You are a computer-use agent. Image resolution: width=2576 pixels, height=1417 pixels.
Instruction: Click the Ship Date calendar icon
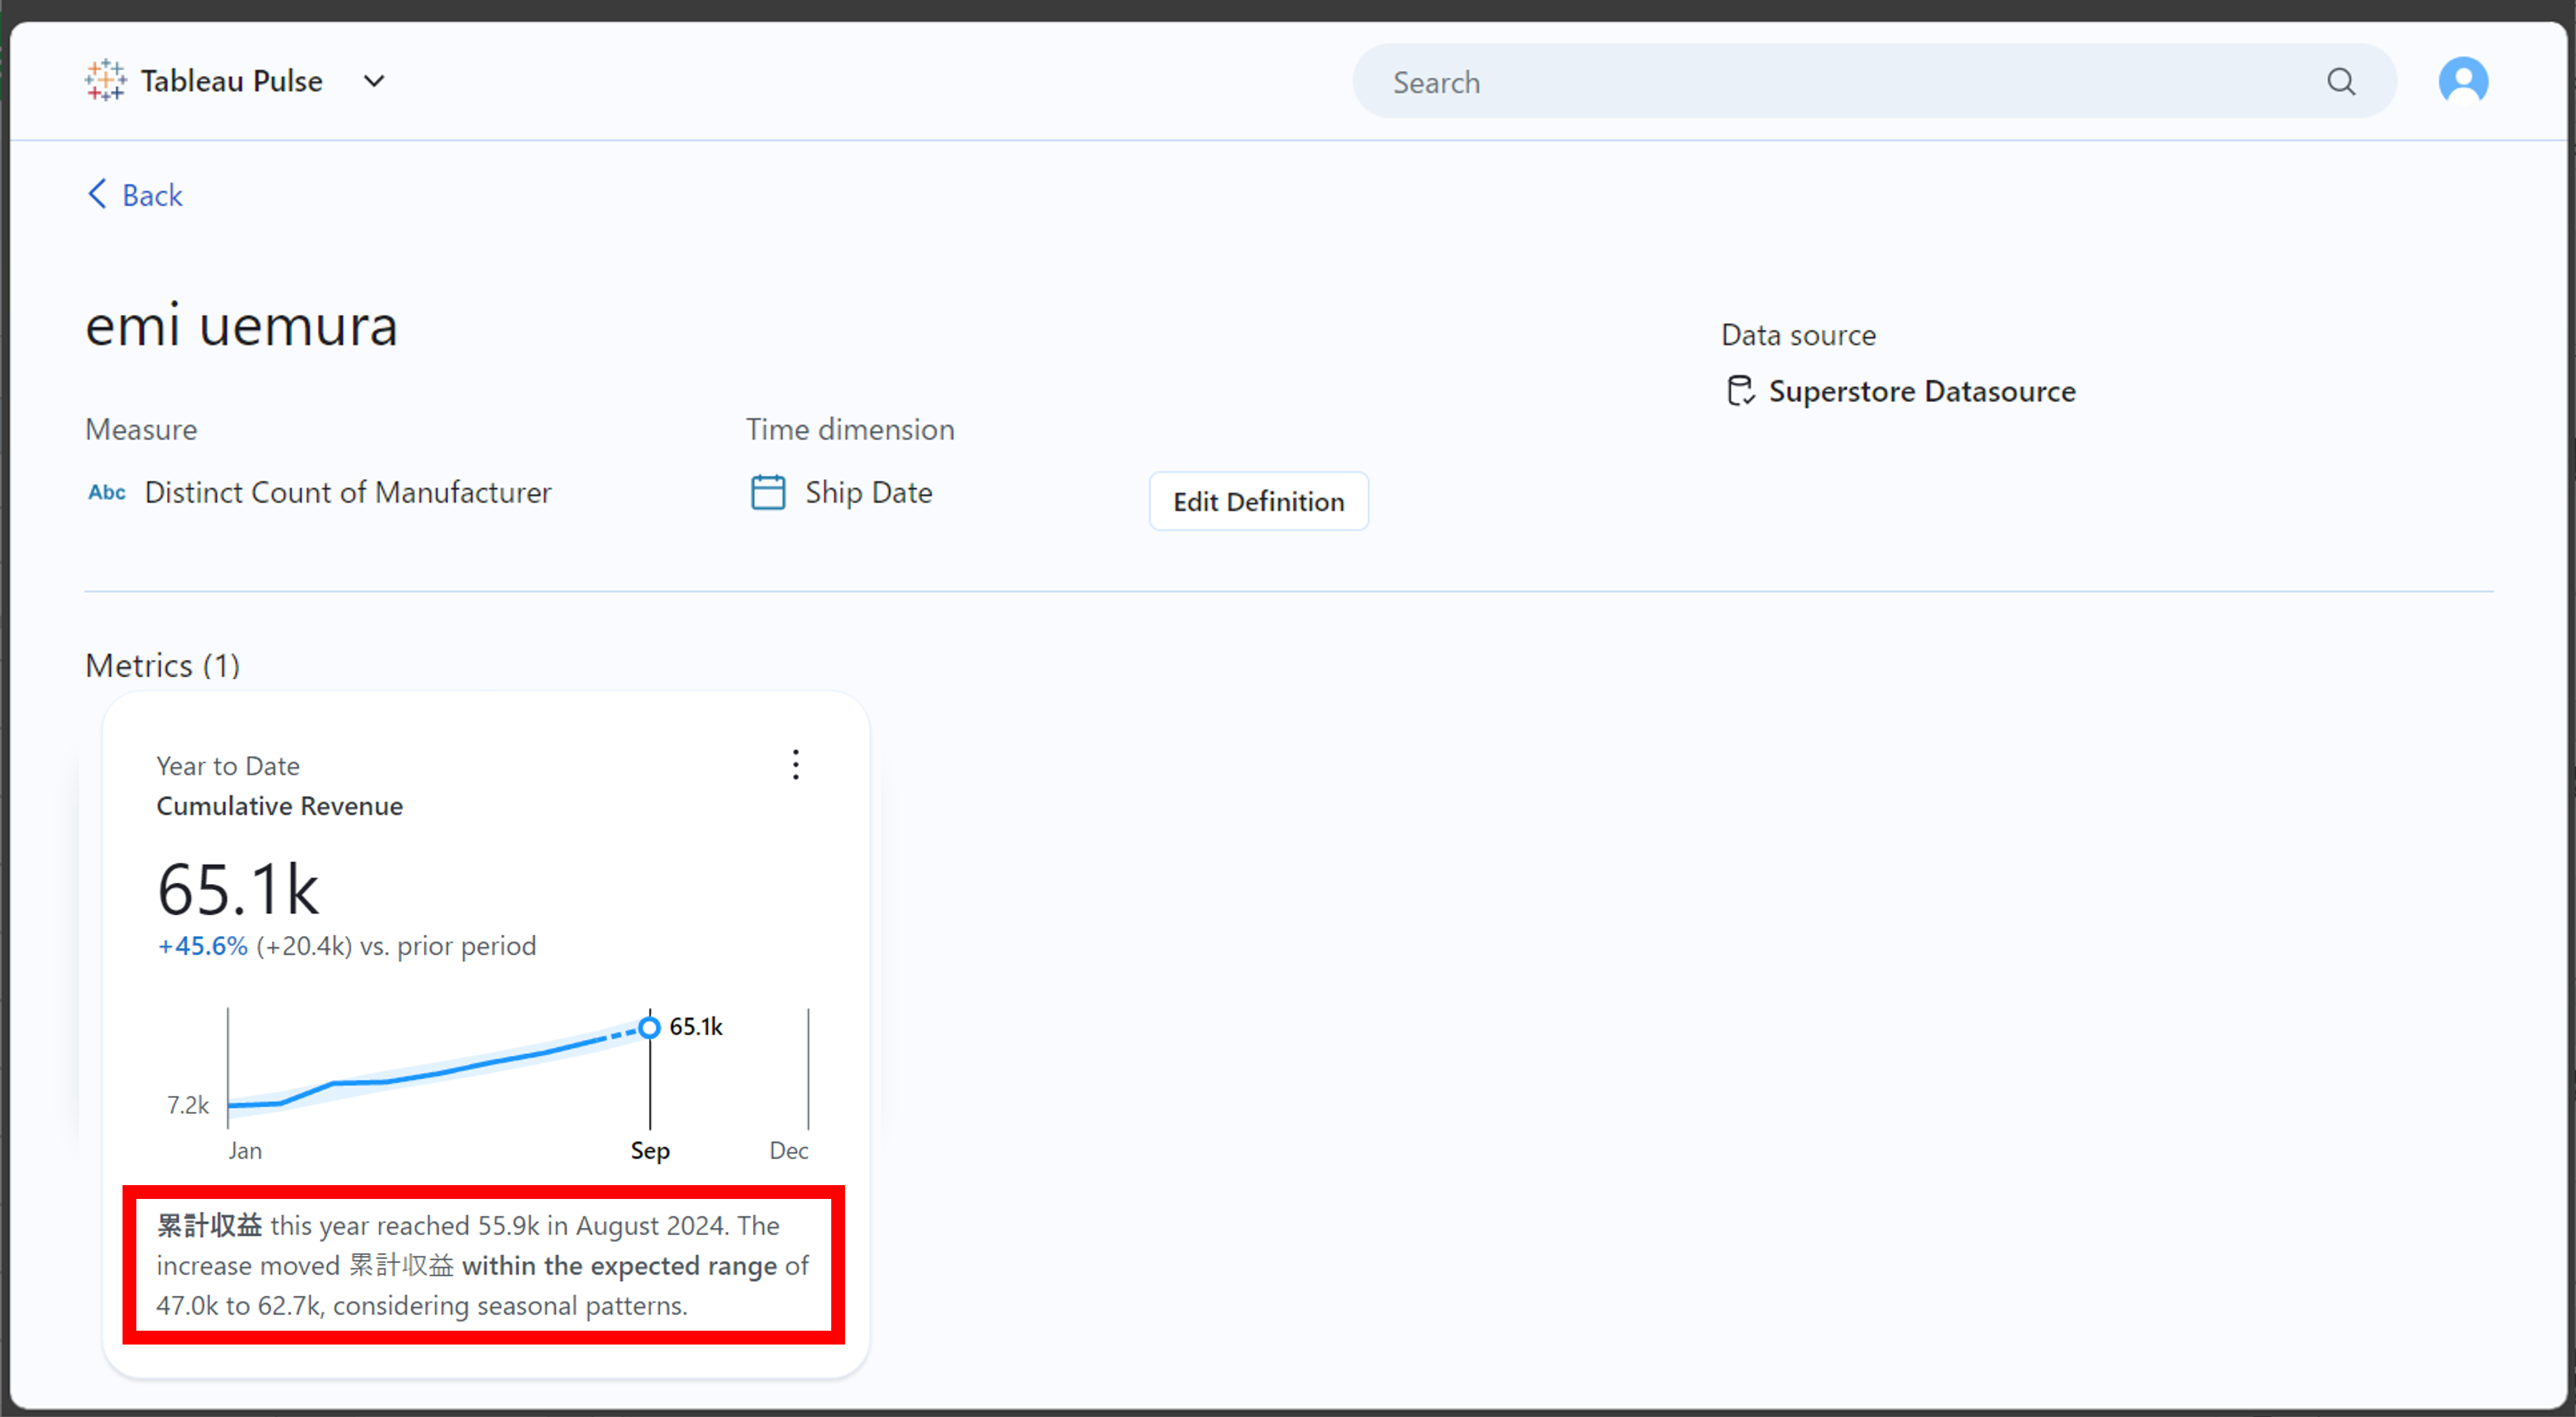[768, 492]
